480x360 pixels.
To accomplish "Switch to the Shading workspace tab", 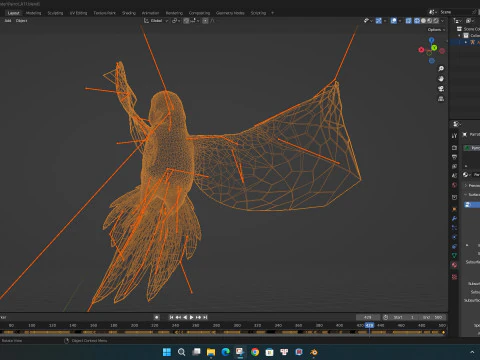I will tap(129, 13).
